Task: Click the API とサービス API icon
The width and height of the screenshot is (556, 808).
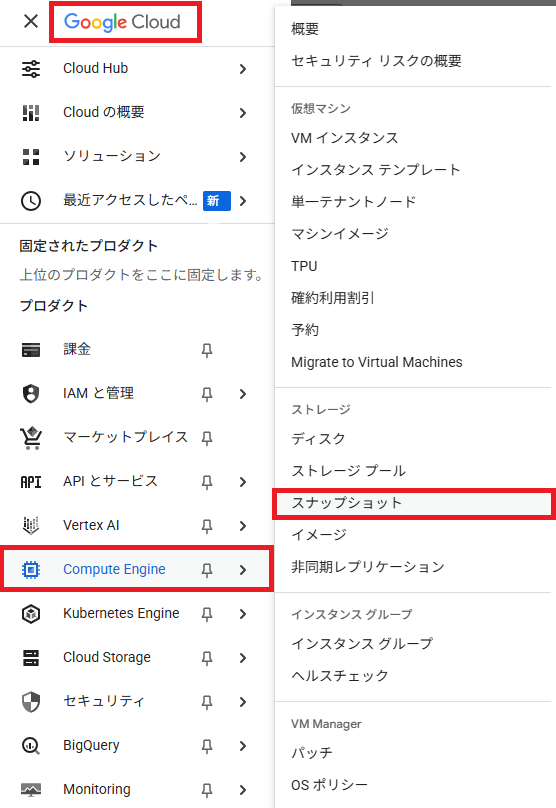Action: pyautogui.click(x=31, y=482)
